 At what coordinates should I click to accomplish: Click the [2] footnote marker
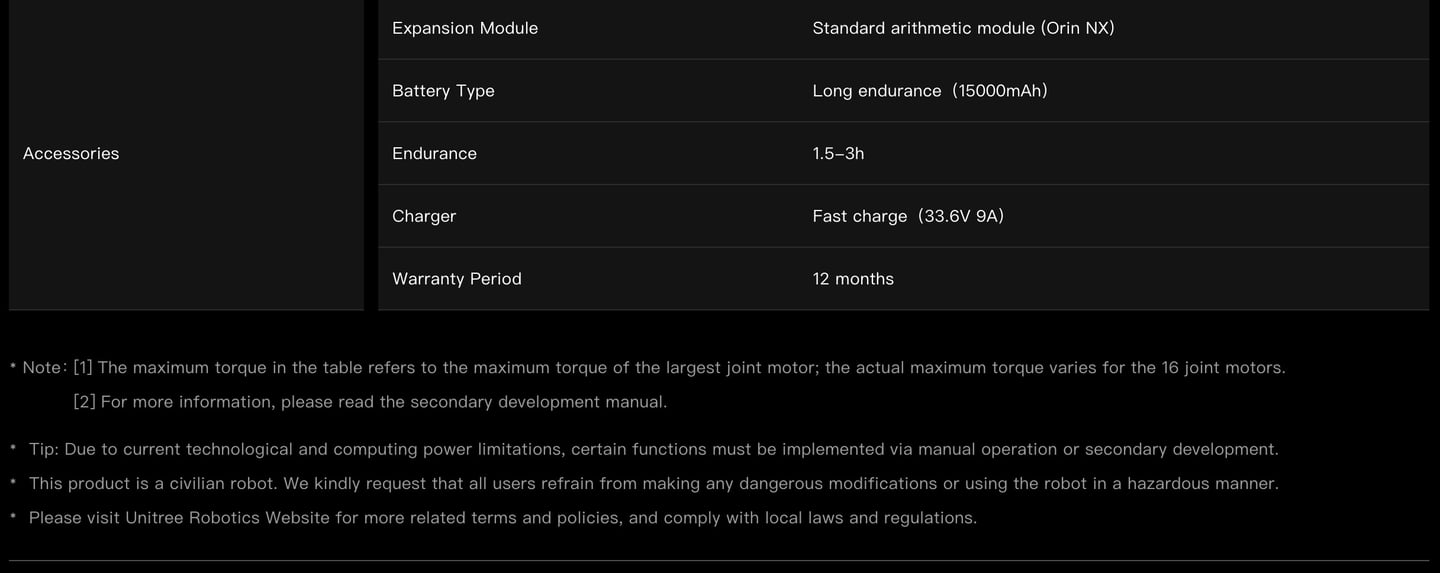pos(84,402)
